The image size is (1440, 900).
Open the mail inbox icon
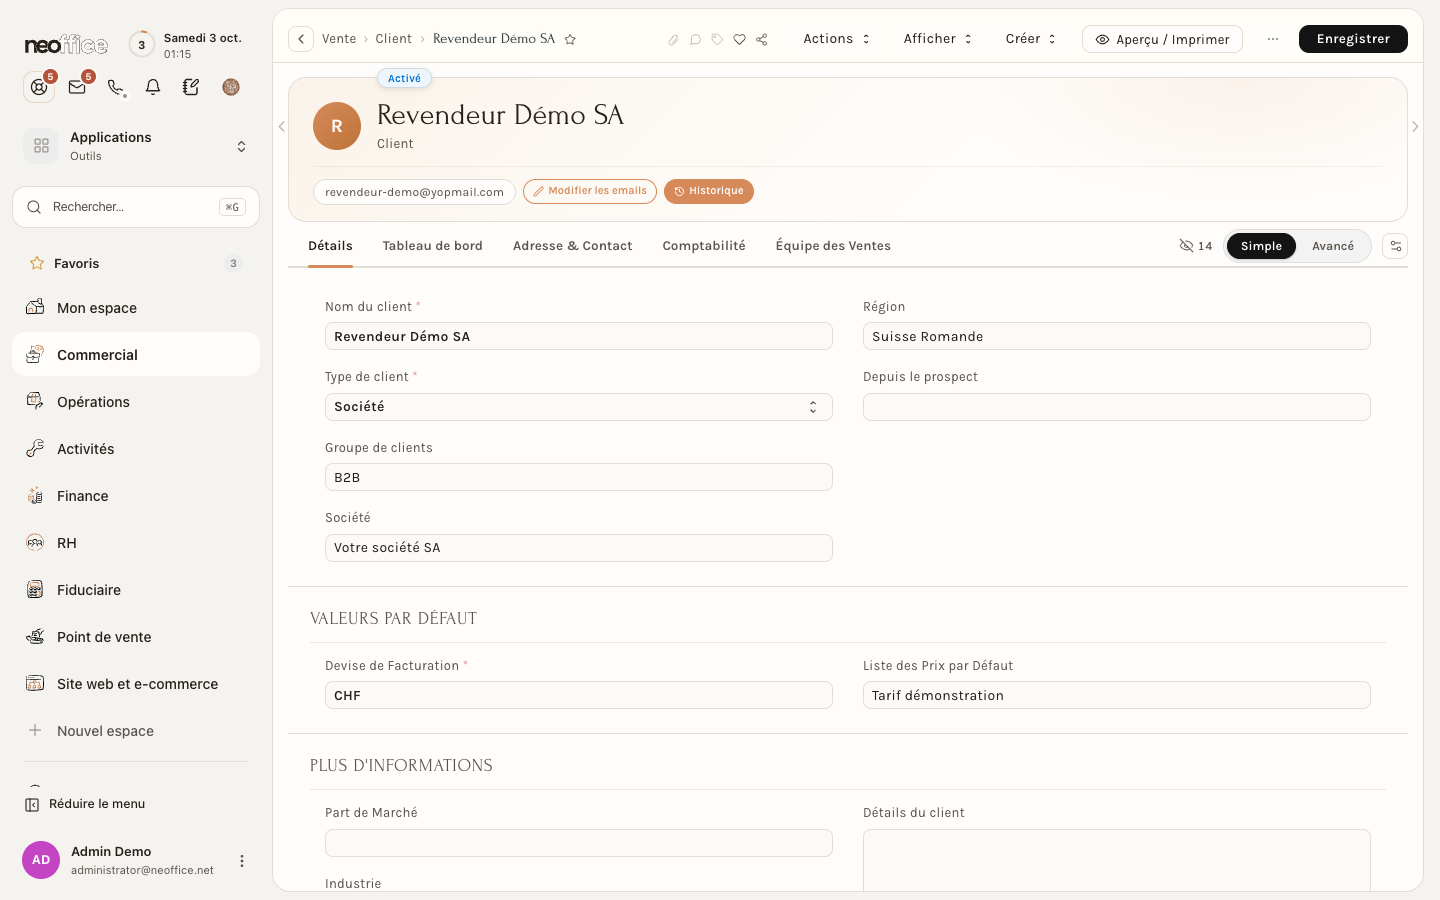point(77,87)
